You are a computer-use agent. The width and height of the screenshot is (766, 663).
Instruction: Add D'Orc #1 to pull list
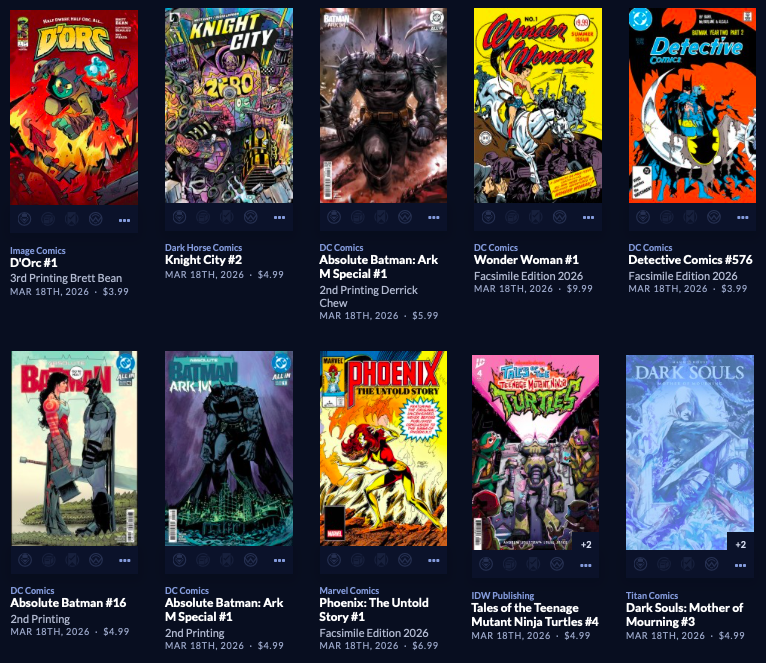click(24, 219)
